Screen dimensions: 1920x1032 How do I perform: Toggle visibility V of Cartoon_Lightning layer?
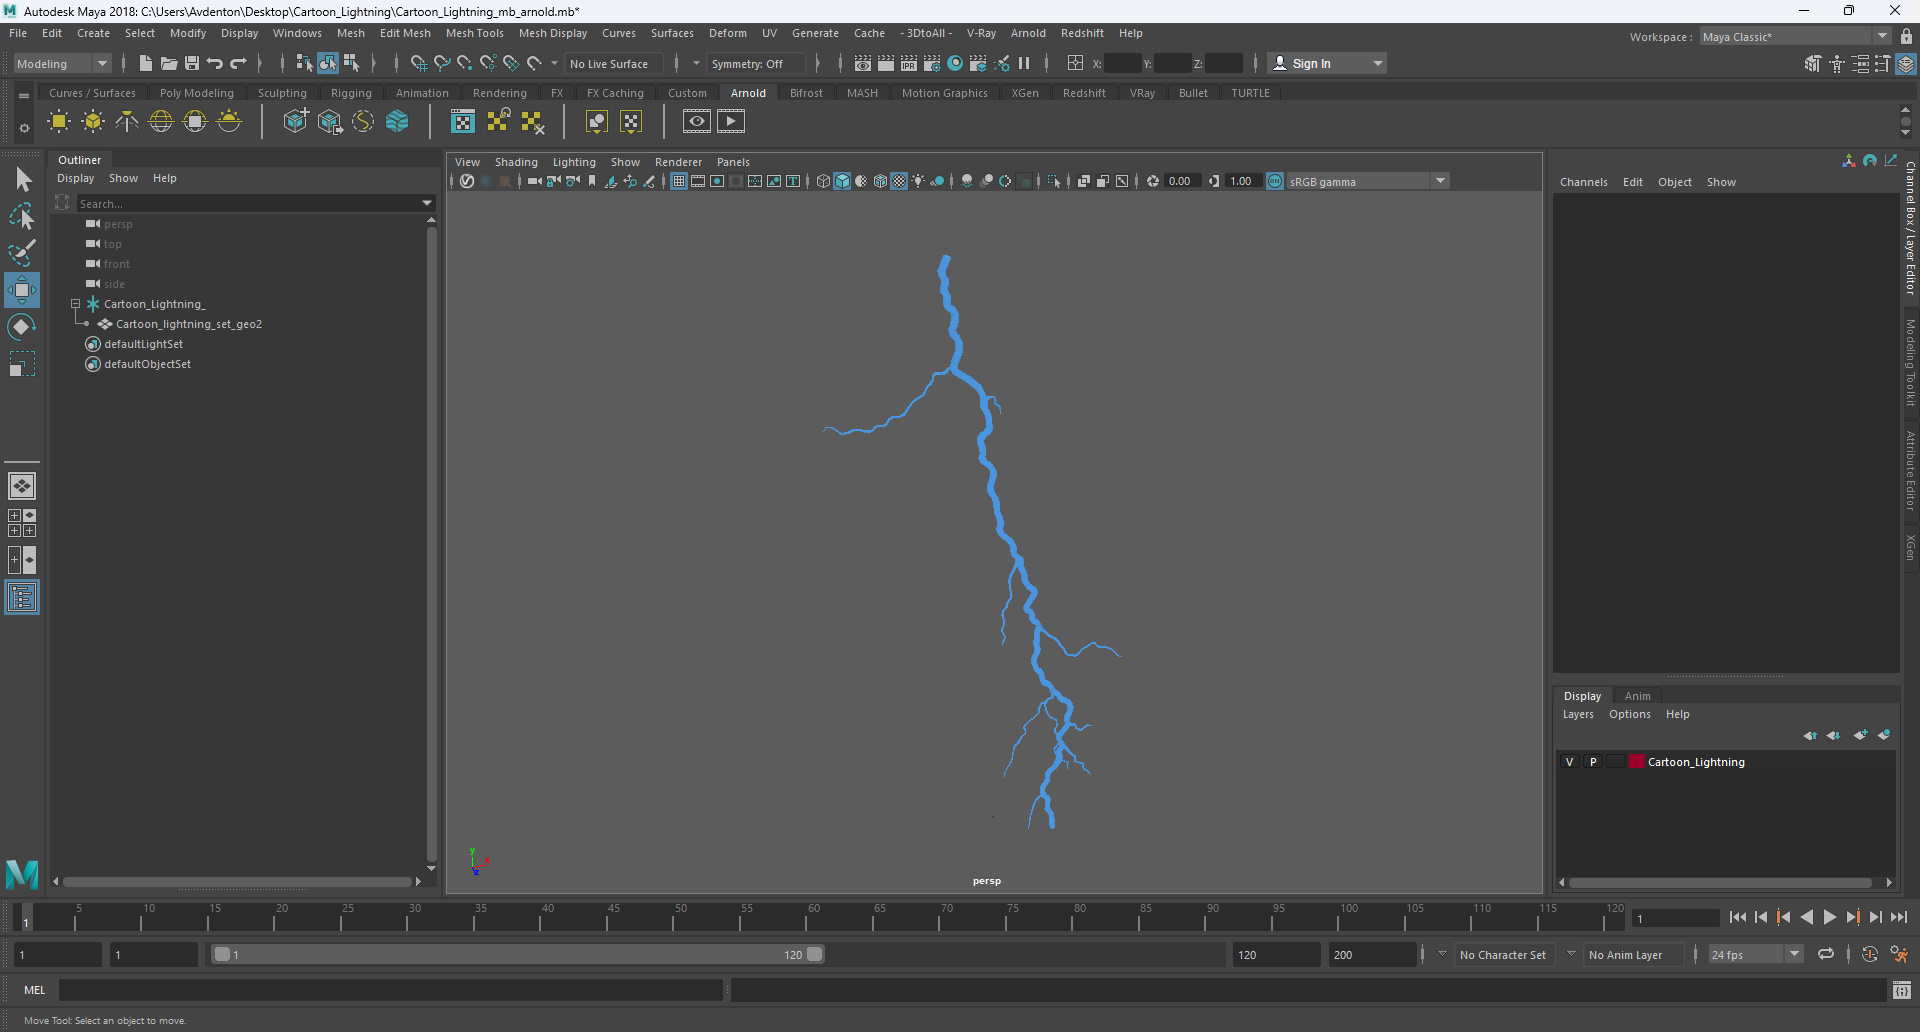(x=1570, y=762)
